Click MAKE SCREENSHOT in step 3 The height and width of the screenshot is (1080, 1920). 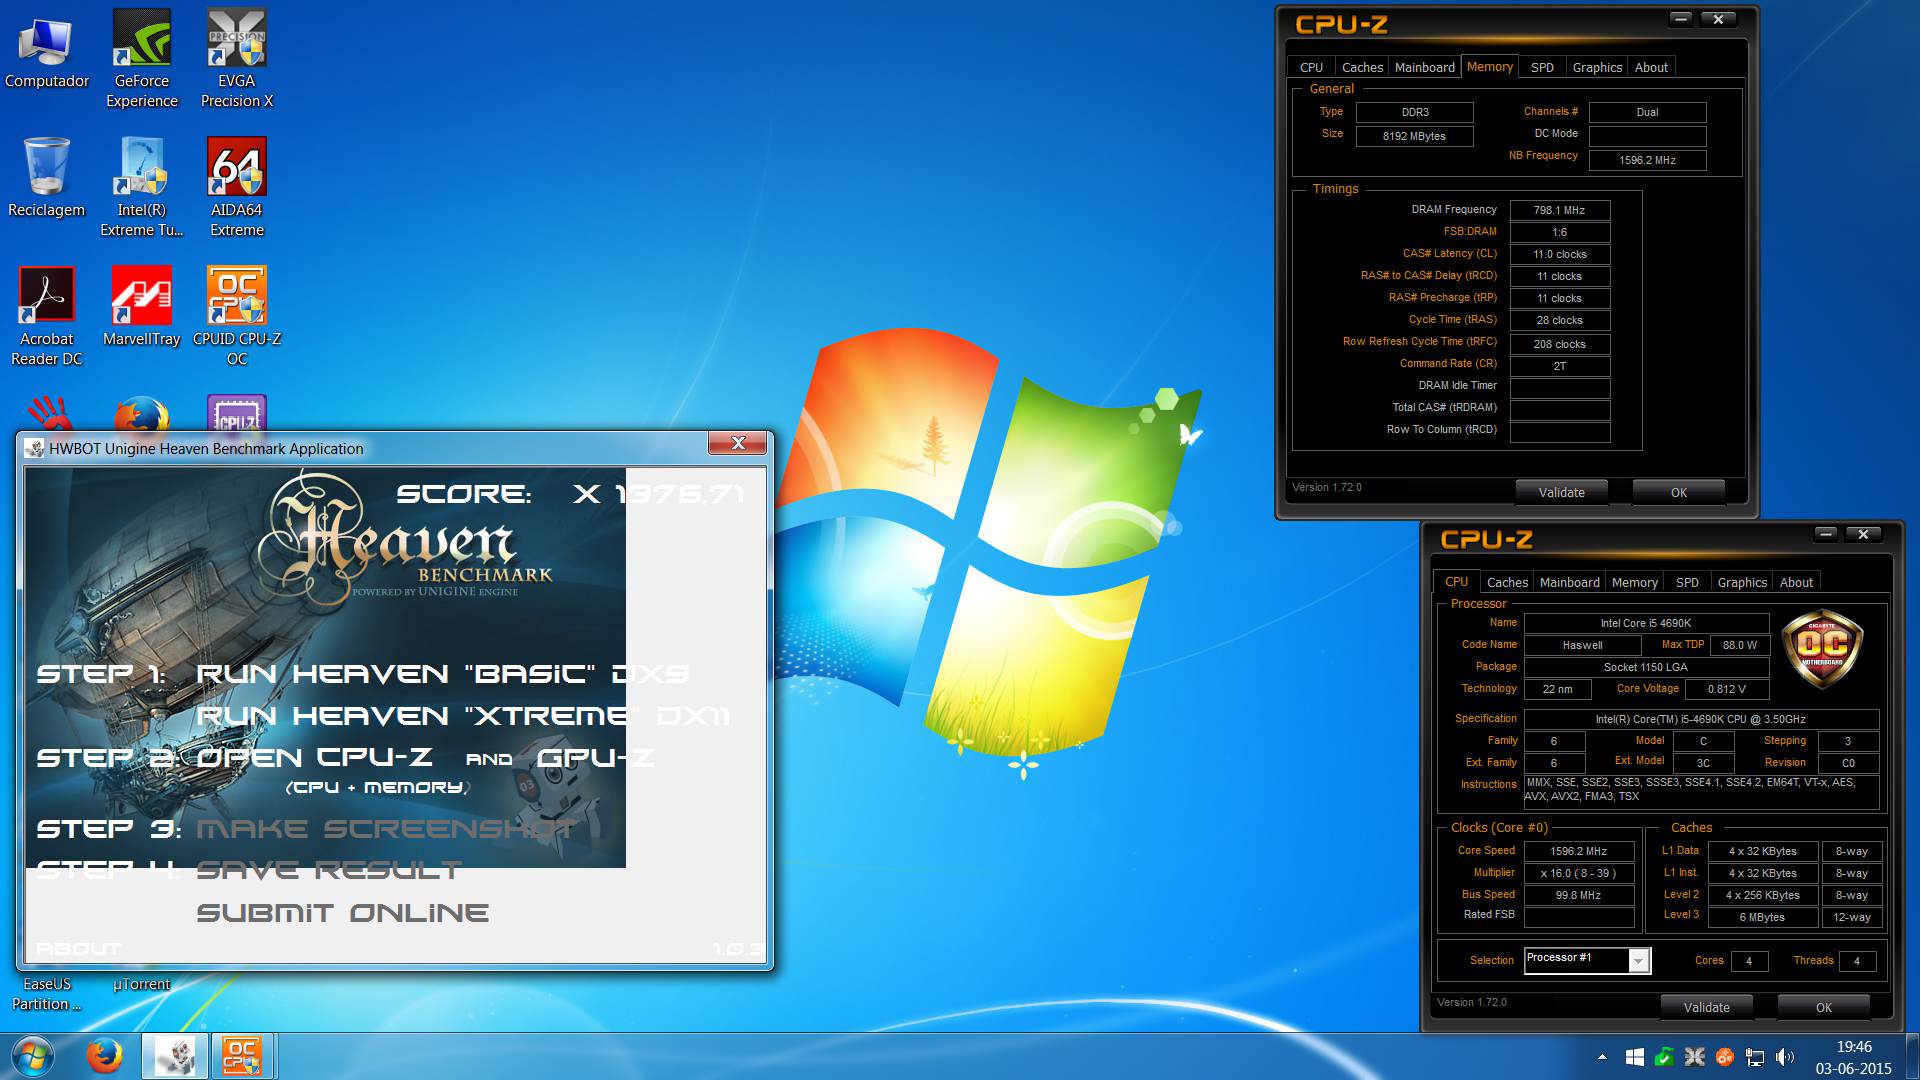[x=386, y=829]
